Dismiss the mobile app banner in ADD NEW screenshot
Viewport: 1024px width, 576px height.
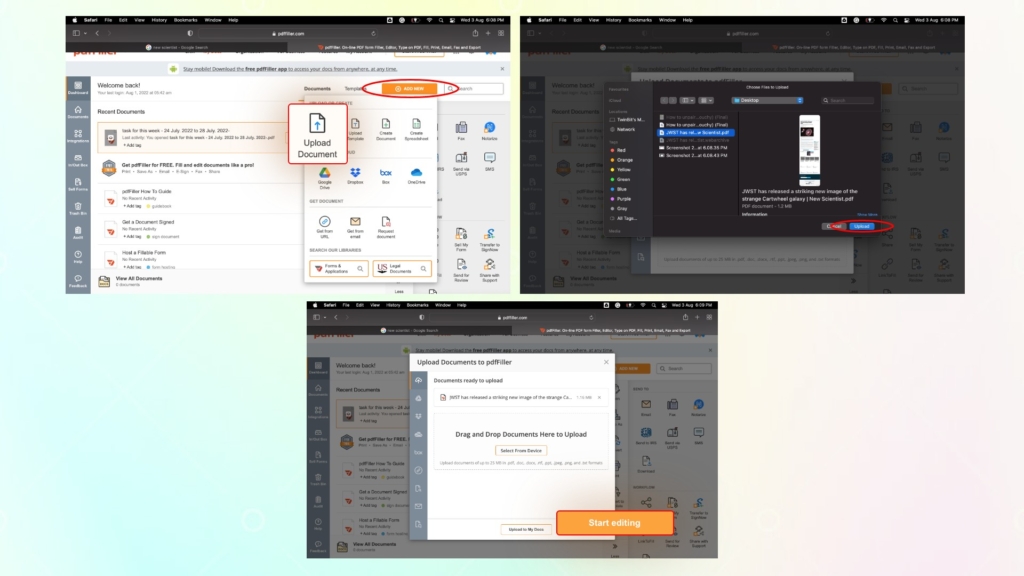pyautogui.click(x=502, y=69)
